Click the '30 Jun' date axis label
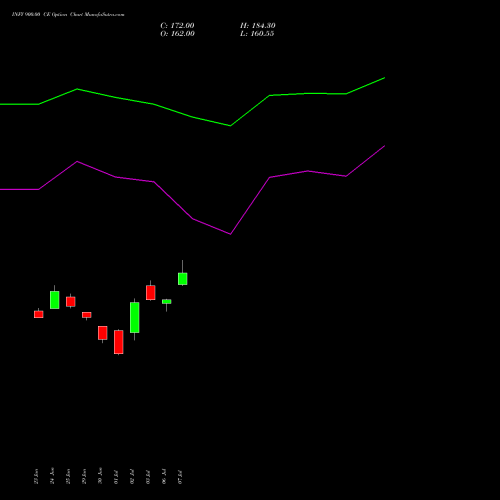 pyautogui.click(x=100, y=476)
